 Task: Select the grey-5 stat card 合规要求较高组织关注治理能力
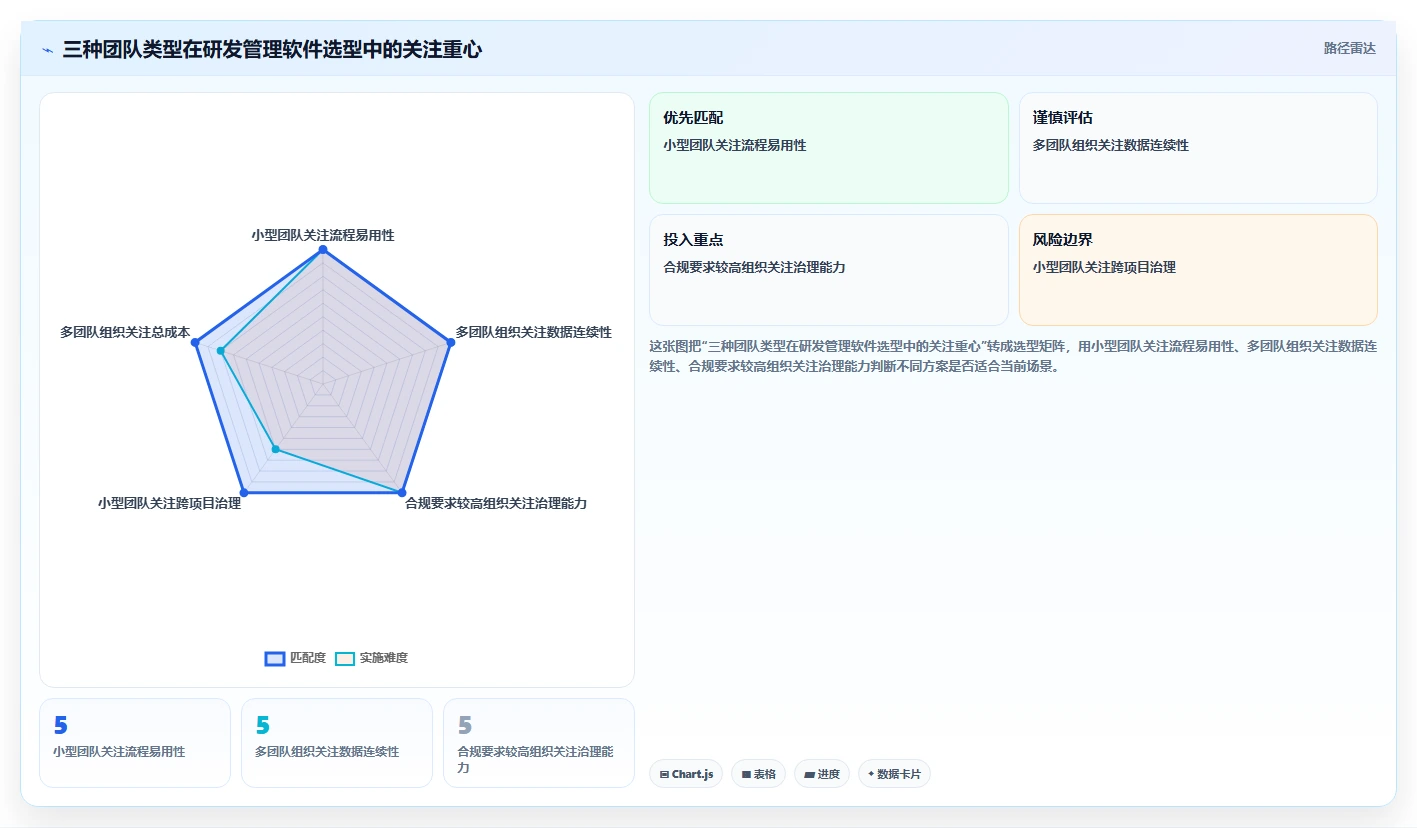point(539,743)
